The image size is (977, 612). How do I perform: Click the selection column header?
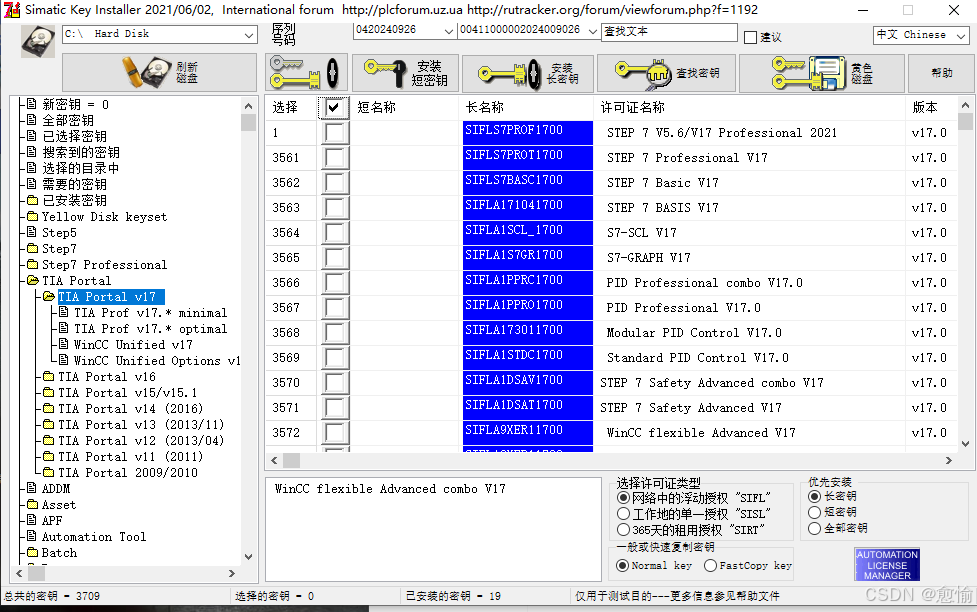[x=291, y=107]
